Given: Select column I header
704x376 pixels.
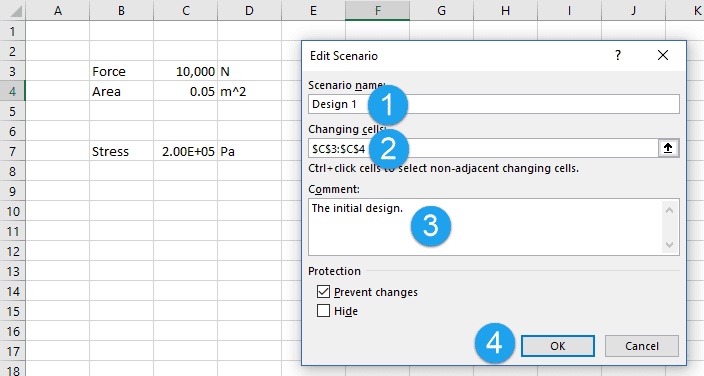Looking at the screenshot, I should click(569, 10).
